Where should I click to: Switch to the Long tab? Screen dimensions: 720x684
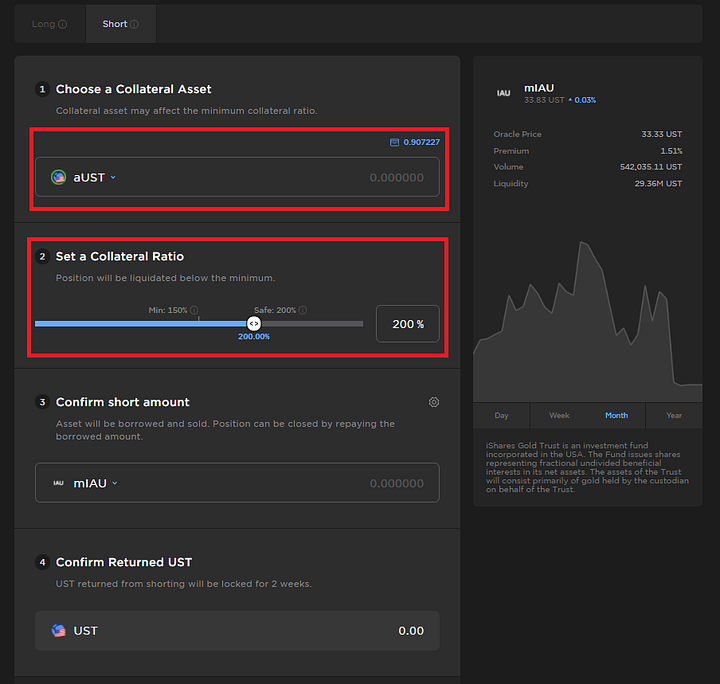[x=50, y=24]
